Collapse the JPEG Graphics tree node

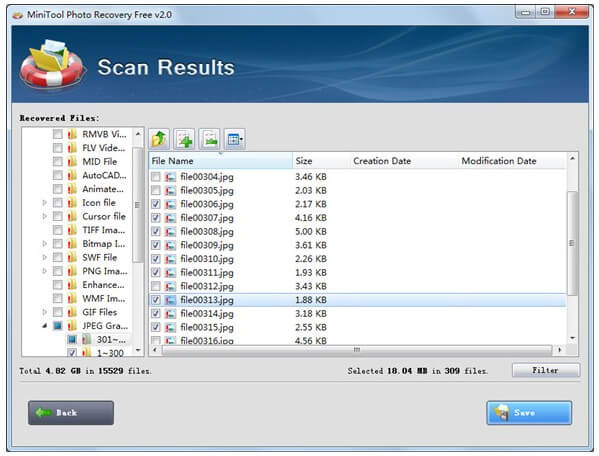(x=45, y=326)
